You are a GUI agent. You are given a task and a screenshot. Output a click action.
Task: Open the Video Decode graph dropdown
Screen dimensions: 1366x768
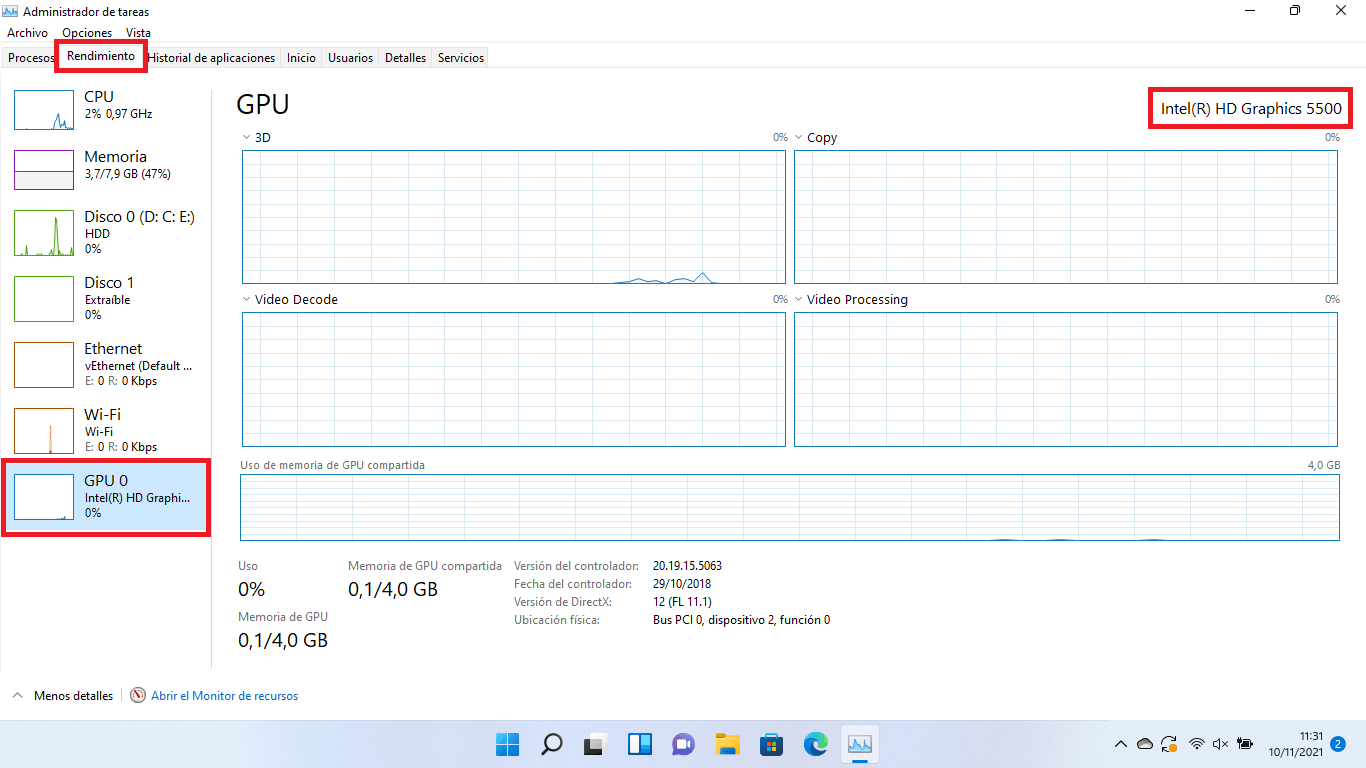pyautogui.click(x=247, y=300)
